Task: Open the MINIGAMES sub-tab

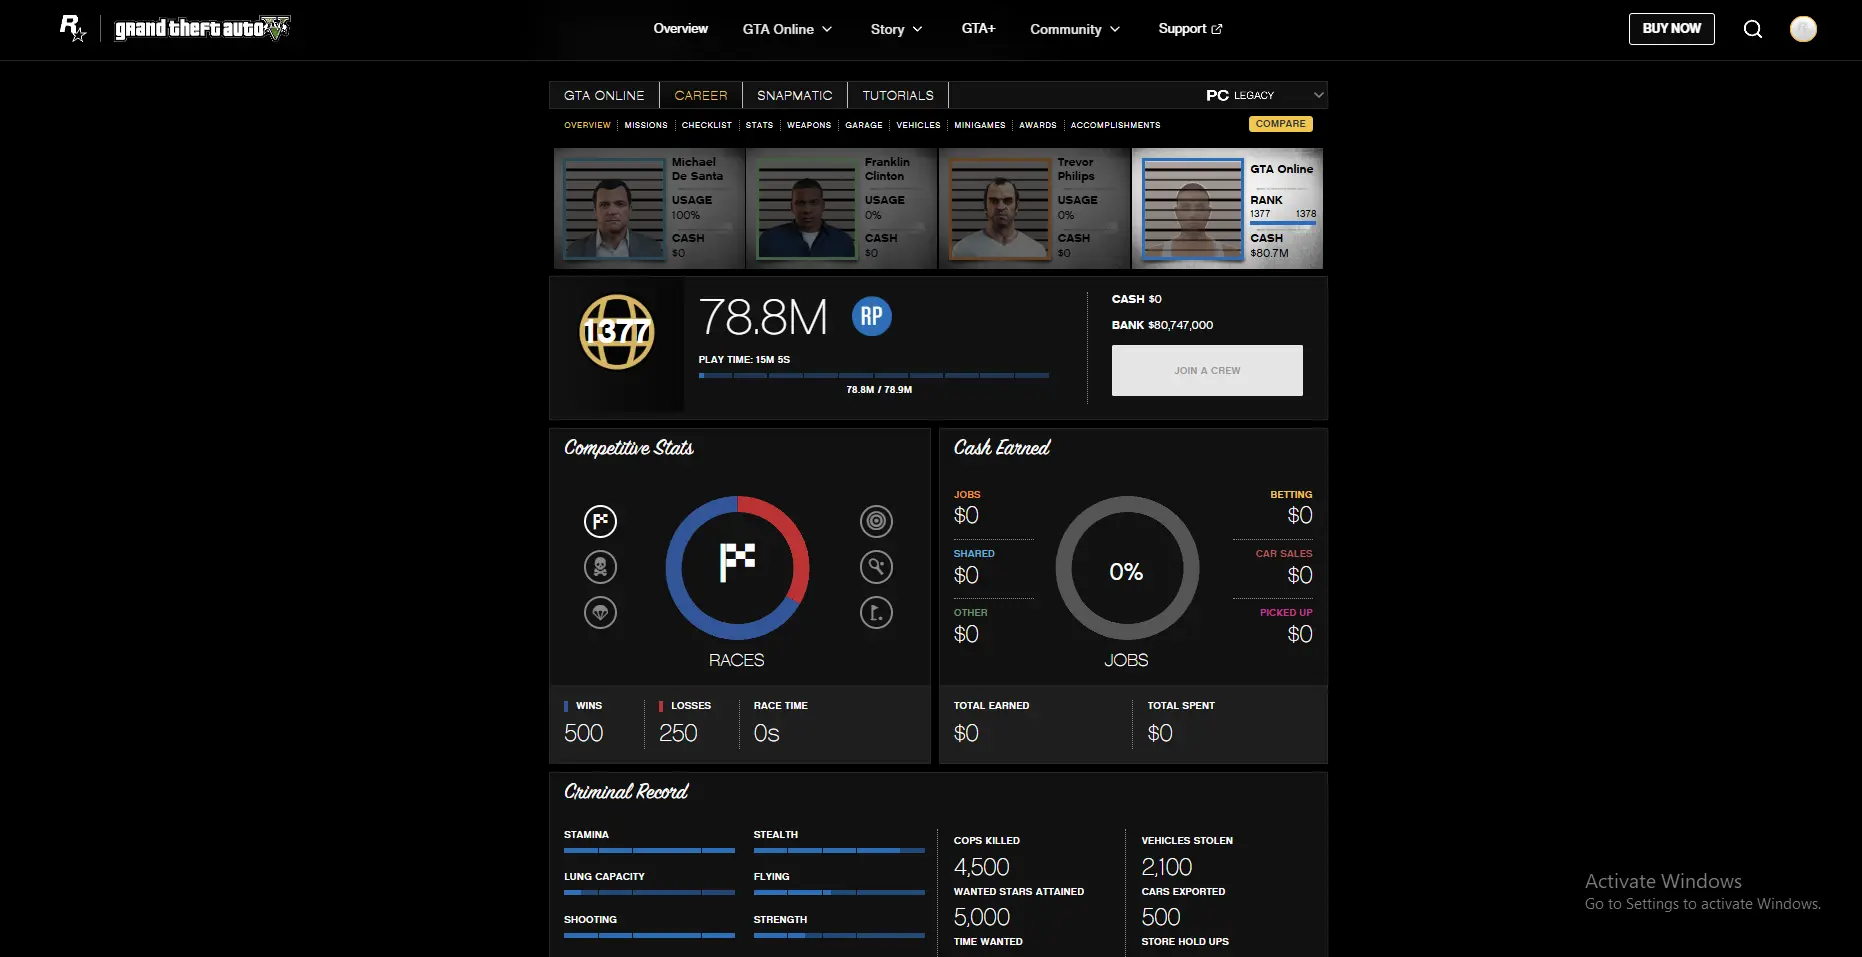Action: click(x=980, y=125)
